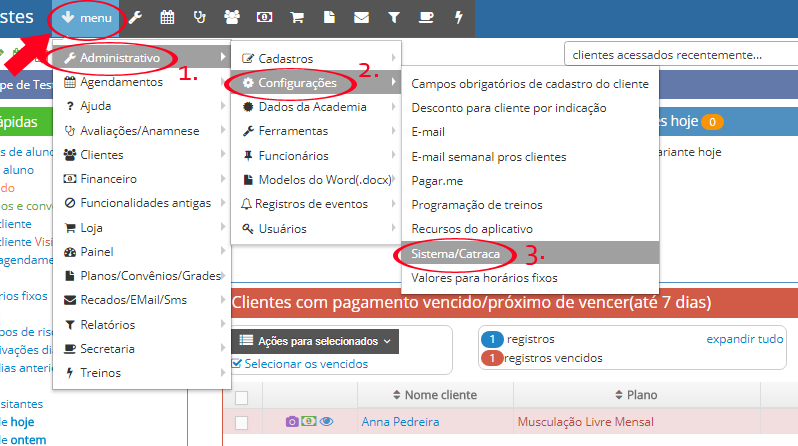Open the shopping cart icon in toolbar

click(x=297, y=17)
